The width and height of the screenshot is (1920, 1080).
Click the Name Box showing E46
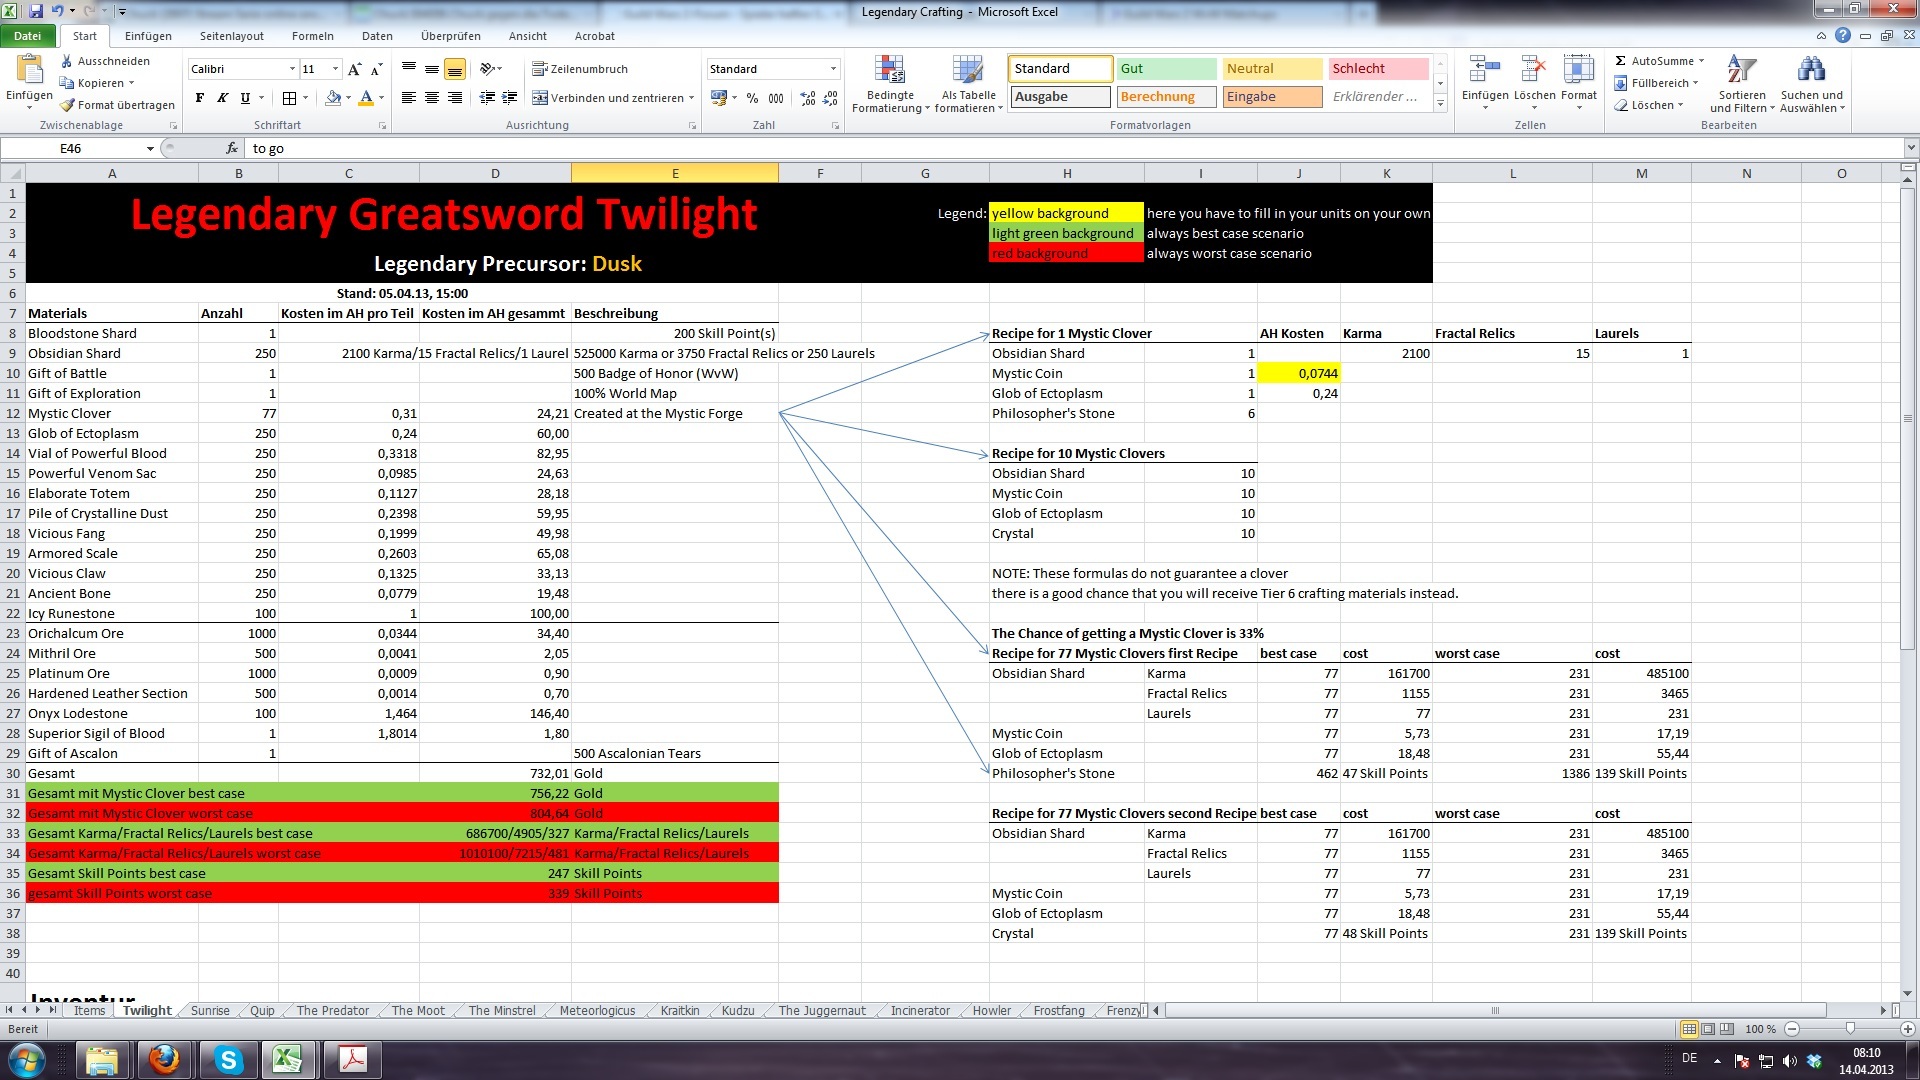pos(72,148)
